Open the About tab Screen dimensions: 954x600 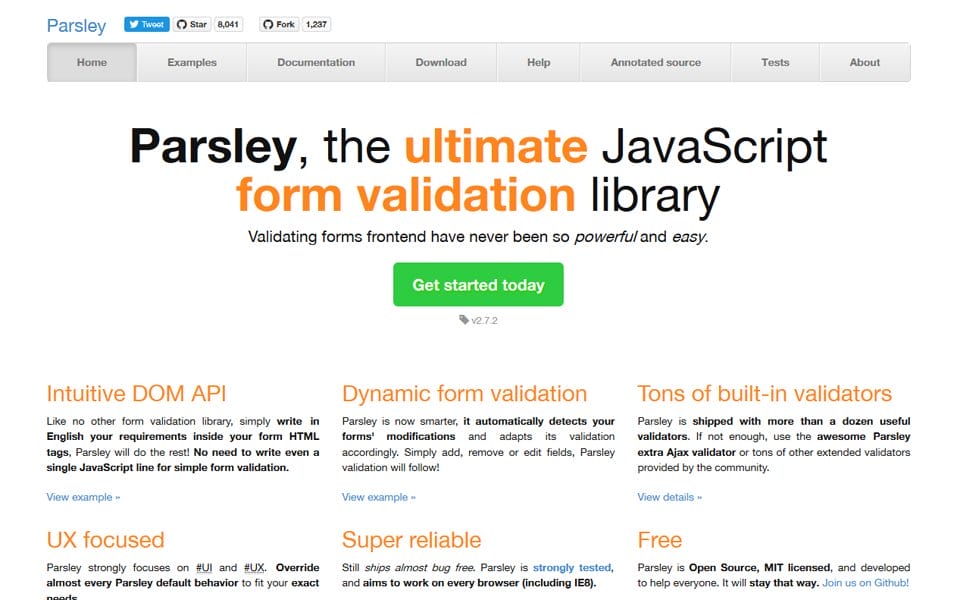865,62
